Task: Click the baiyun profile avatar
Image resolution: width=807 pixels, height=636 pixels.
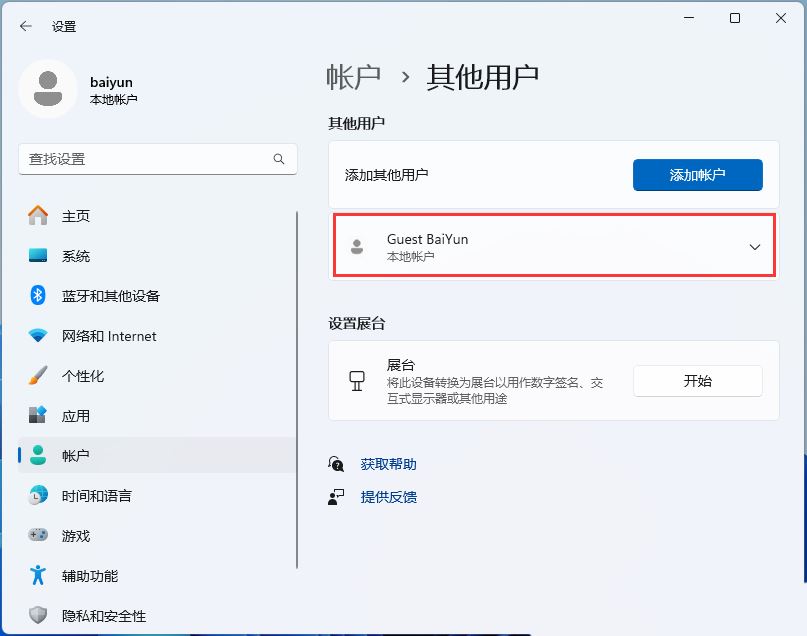Action: coord(48,89)
